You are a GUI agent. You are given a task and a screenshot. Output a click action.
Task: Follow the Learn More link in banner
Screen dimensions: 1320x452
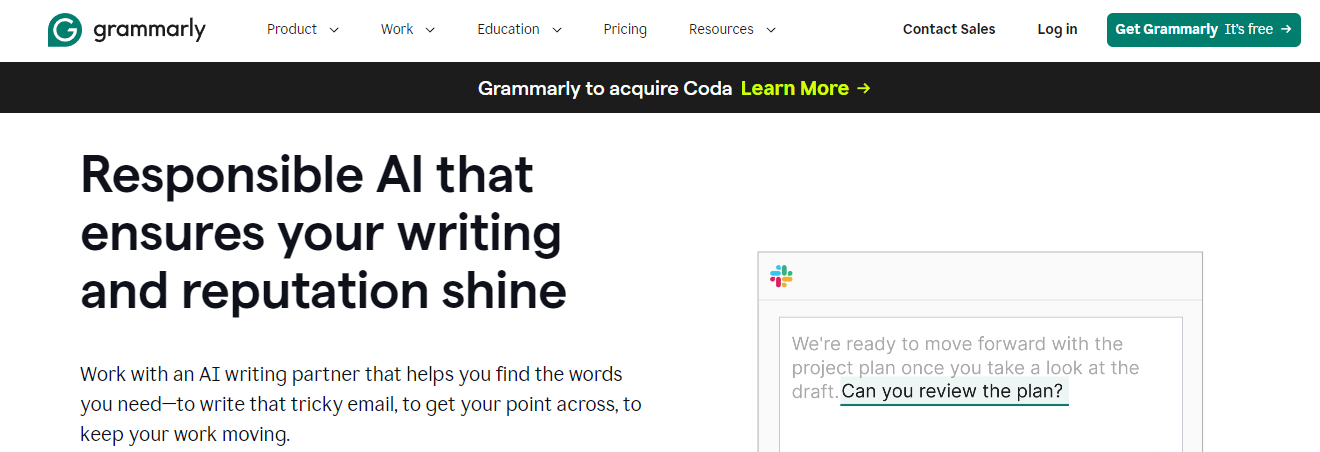(795, 88)
